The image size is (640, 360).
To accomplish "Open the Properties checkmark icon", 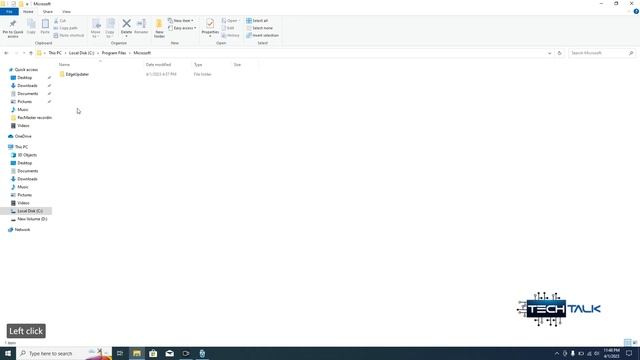I will click(210, 24).
